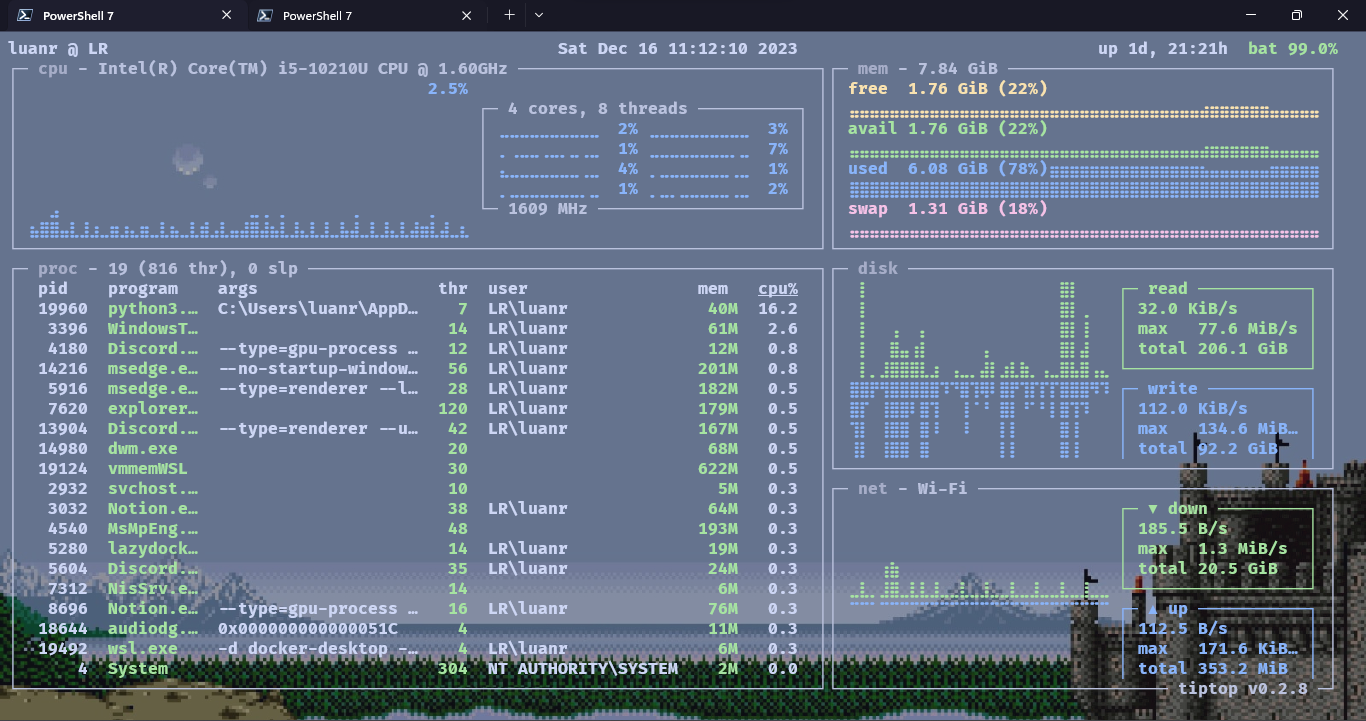Screen dimensions: 1366x721
Task: Click the disk write 112.0 KiB/s value
Action: pos(1193,409)
